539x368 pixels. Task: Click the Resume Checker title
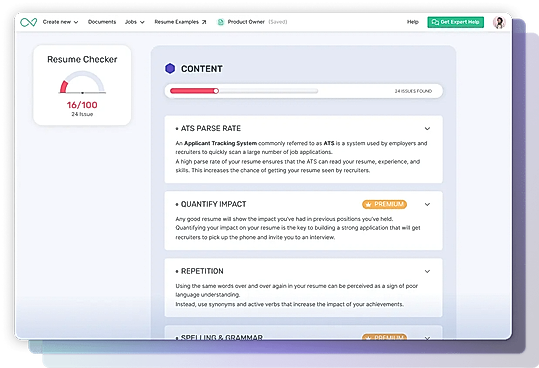pos(82,59)
